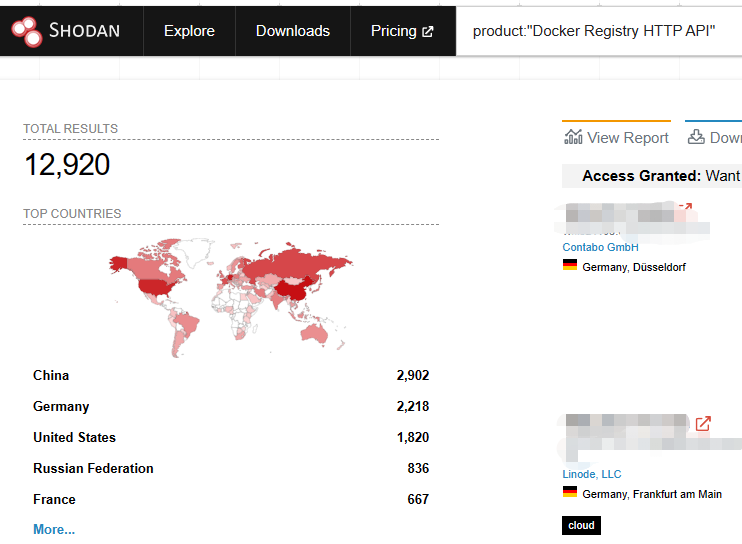Click the cloud tag
Image resolution: width=742 pixels, height=544 pixels.
pyautogui.click(x=581, y=526)
